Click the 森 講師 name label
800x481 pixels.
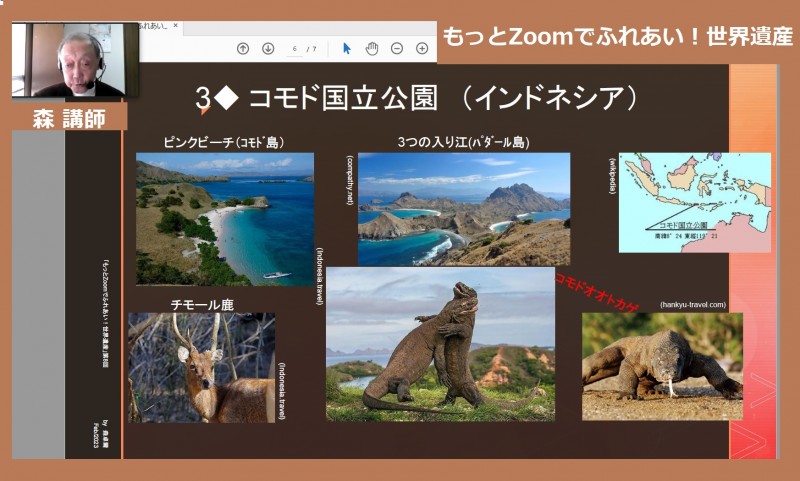coord(69,119)
